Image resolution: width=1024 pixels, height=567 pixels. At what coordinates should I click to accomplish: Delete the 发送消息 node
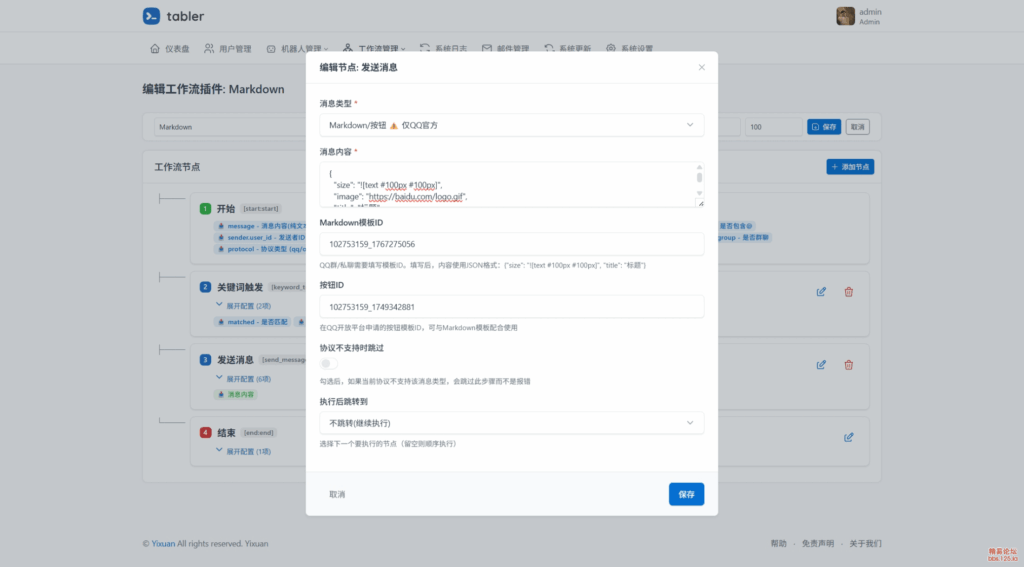pyautogui.click(x=848, y=365)
